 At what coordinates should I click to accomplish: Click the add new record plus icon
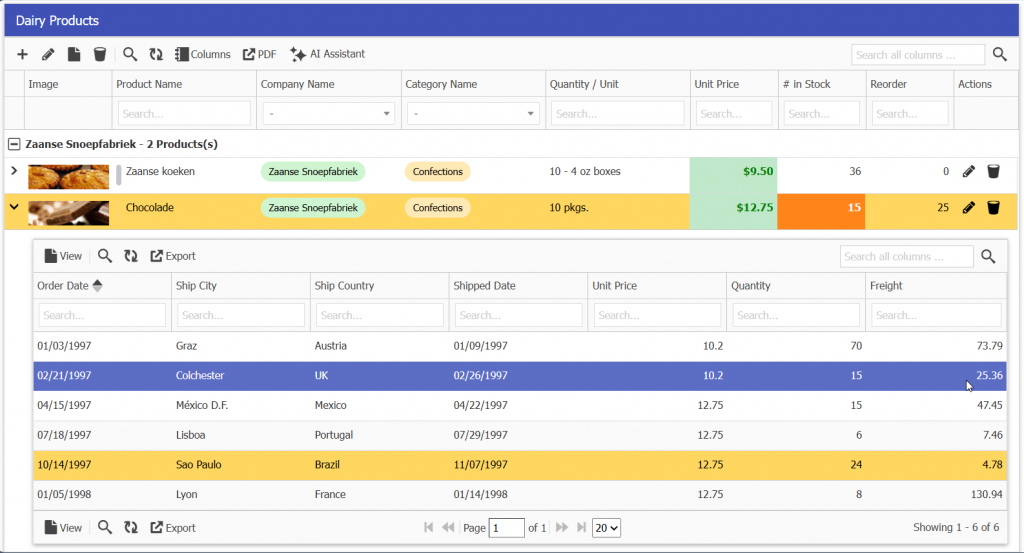point(23,54)
